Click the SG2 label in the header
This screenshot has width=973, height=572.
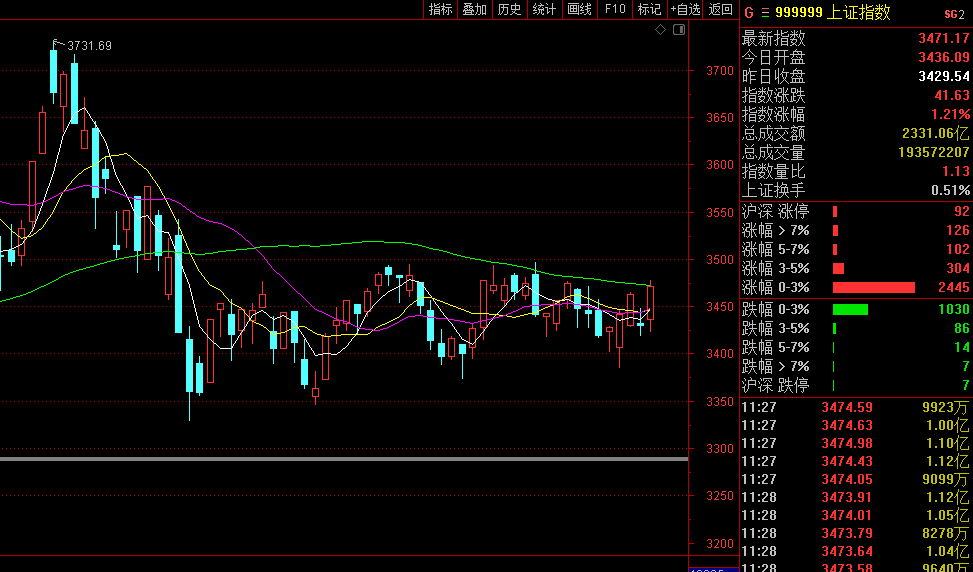click(x=954, y=14)
